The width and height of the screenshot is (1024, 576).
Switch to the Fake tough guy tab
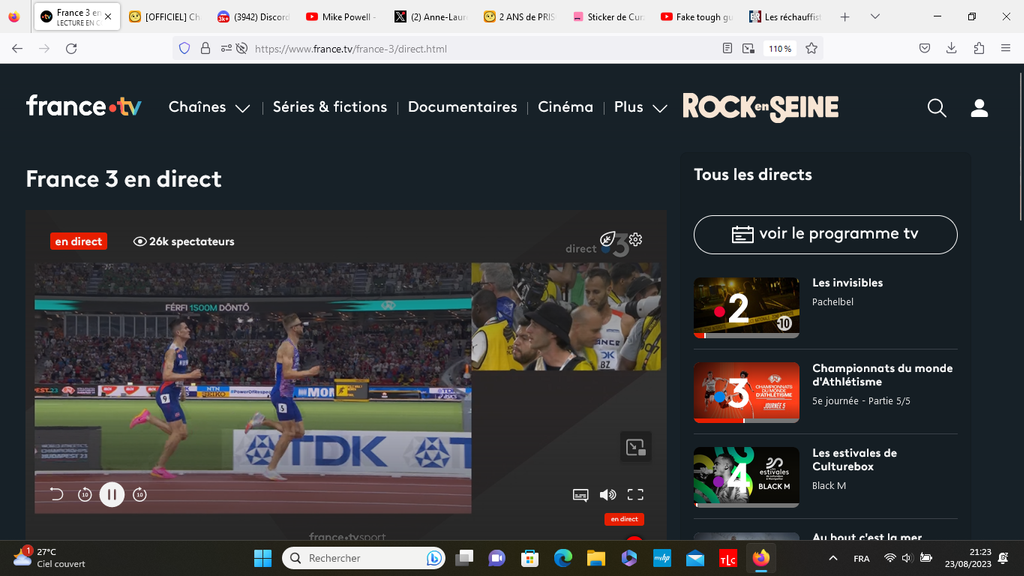(697, 17)
